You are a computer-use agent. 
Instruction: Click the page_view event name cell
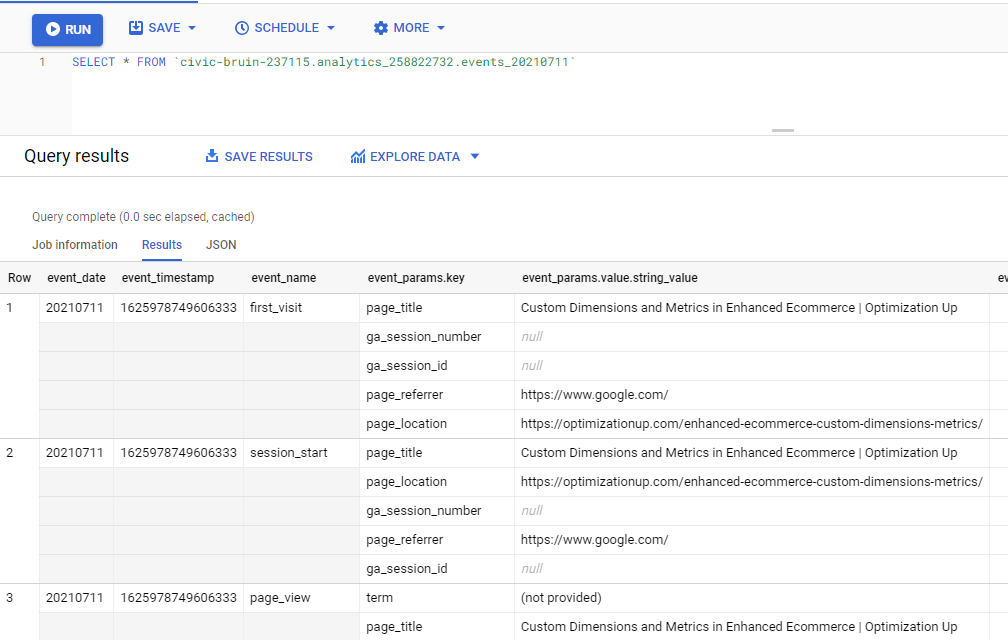click(280, 598)
